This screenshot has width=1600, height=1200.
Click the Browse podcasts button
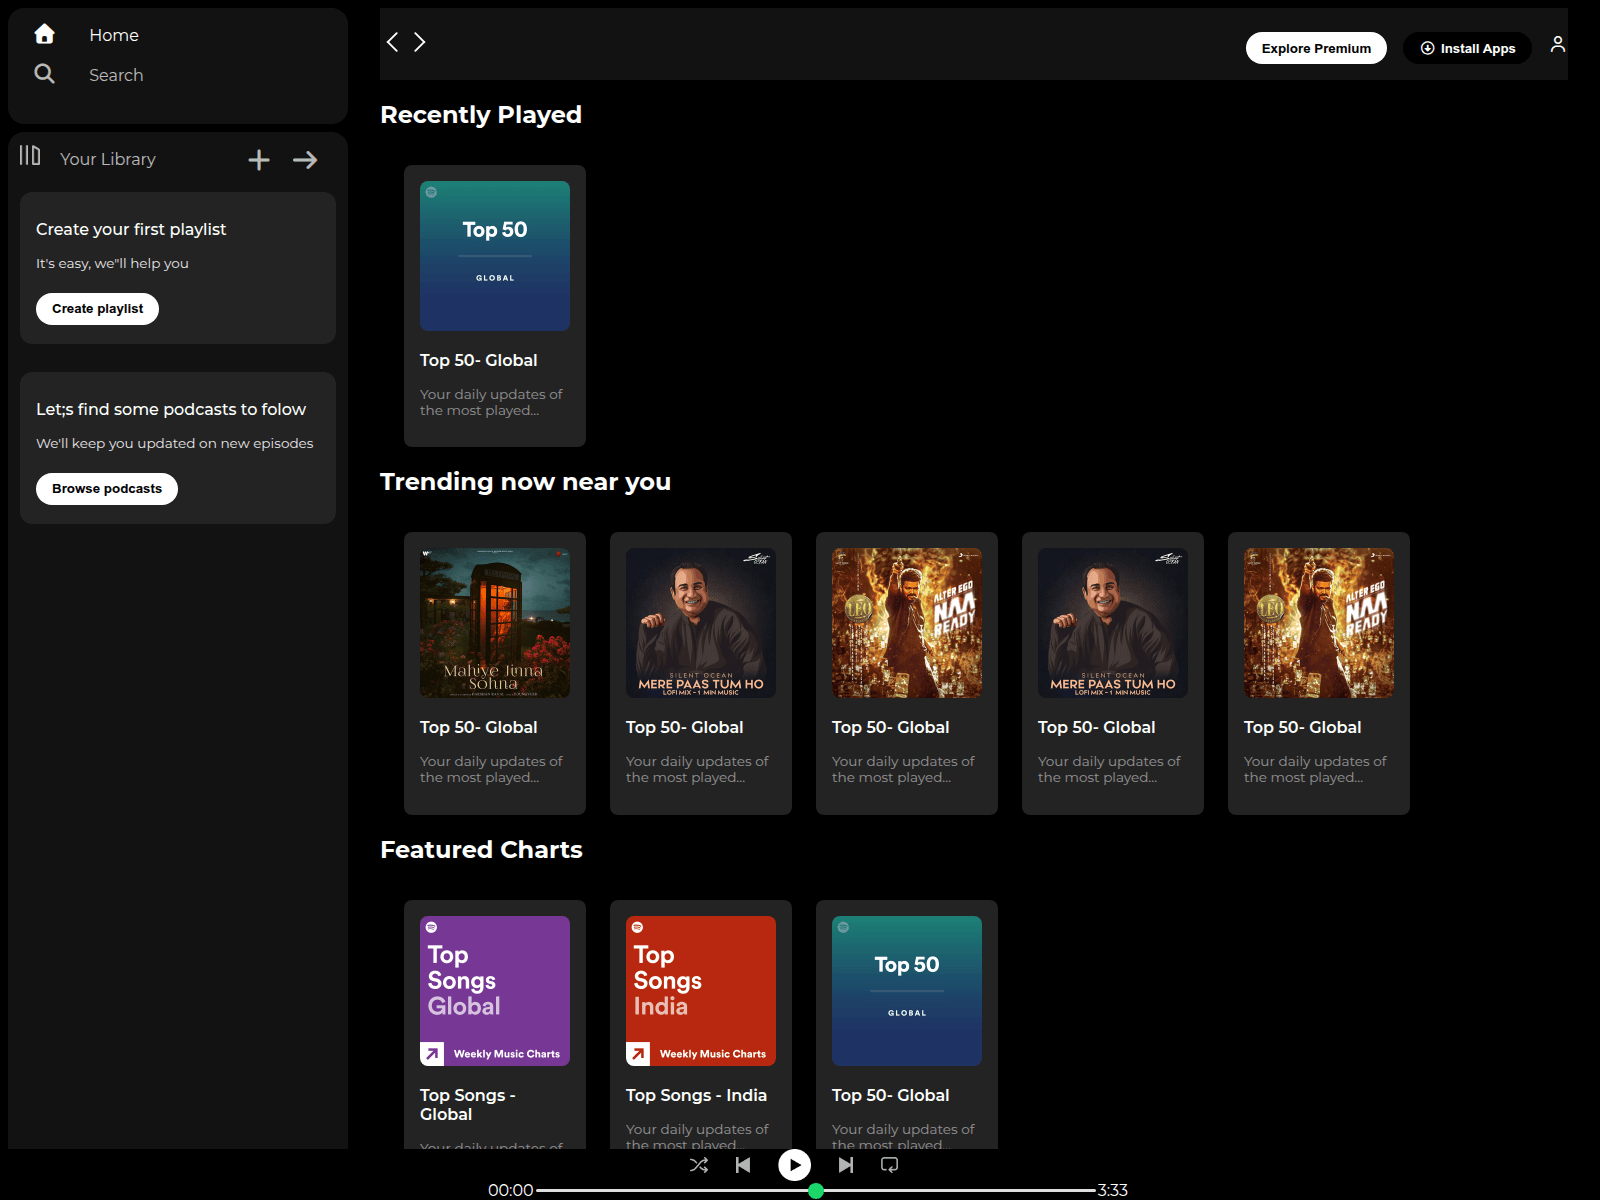[107, 489]
